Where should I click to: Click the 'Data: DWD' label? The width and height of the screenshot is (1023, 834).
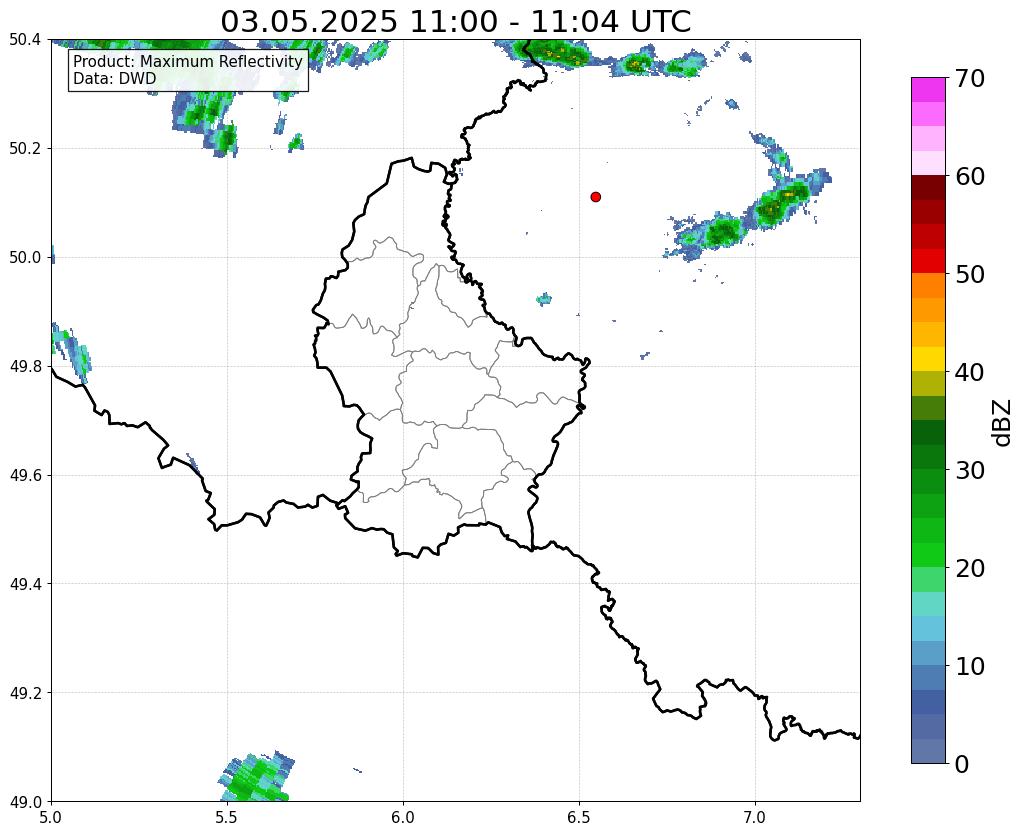coord(114,78)
